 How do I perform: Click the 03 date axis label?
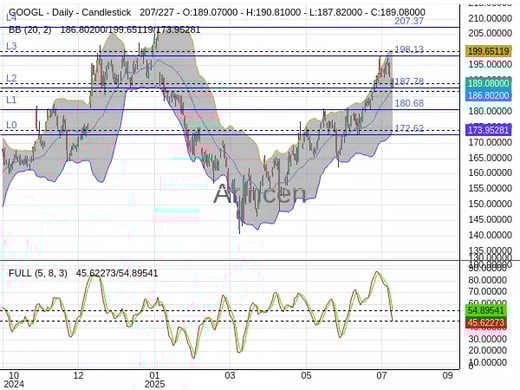(x=230, y=375)
